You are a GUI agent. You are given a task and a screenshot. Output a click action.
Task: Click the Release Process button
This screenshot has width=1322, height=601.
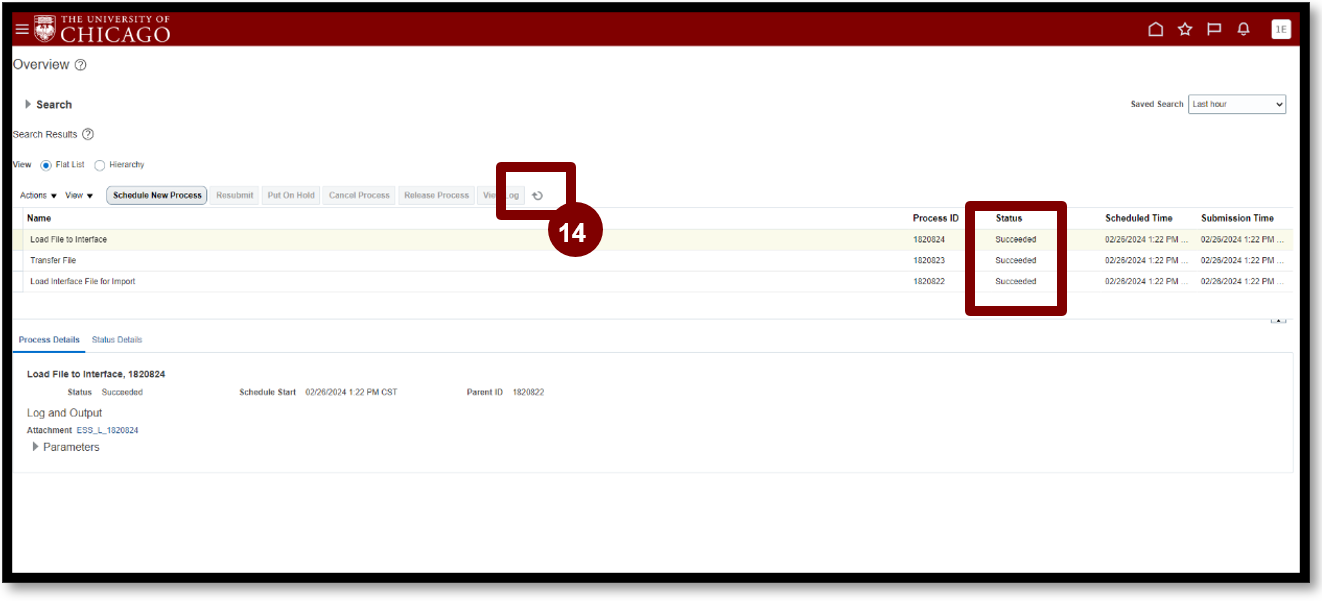click(x=436, y=195)
